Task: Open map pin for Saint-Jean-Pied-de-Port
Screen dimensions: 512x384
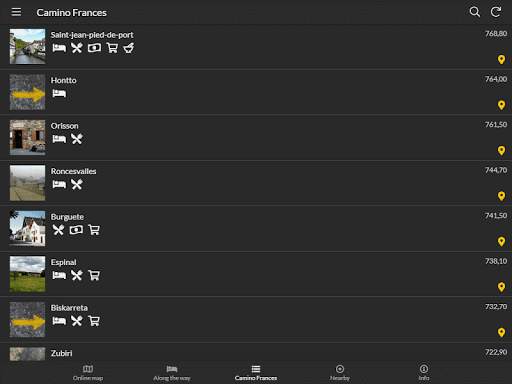Action: tap(501, 60)
